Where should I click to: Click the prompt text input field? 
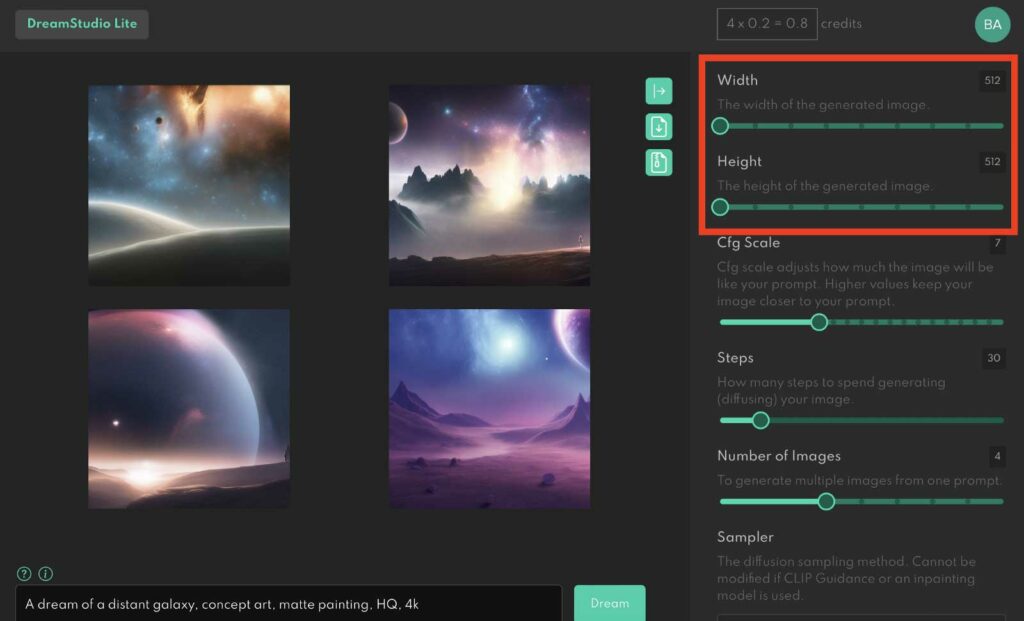[288, 603]
